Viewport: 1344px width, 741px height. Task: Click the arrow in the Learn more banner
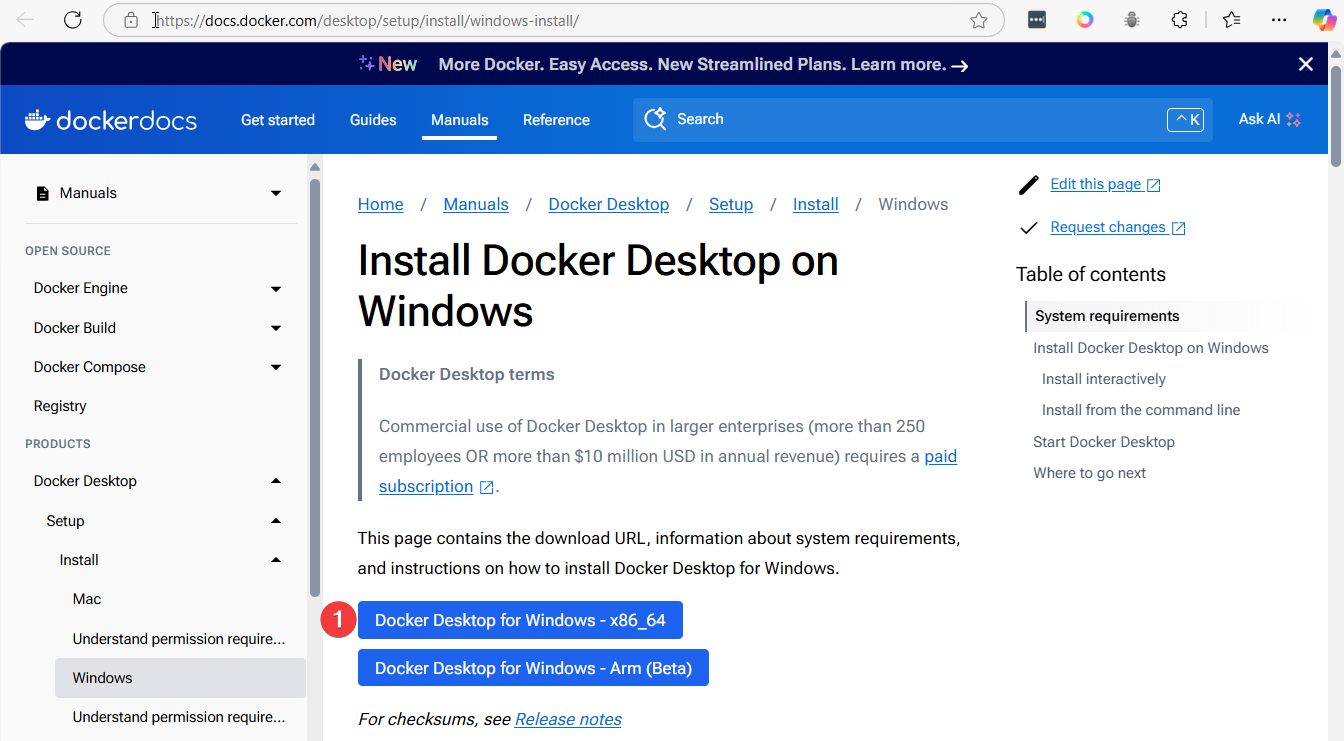(x=960, y=66)
